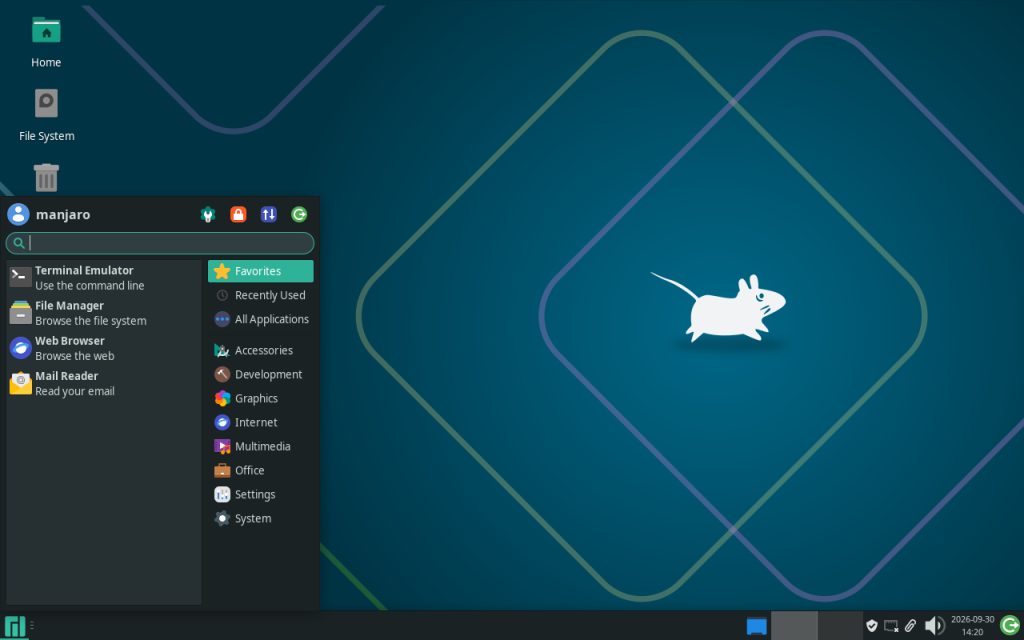Select the Favorites category

click(261, 271)
